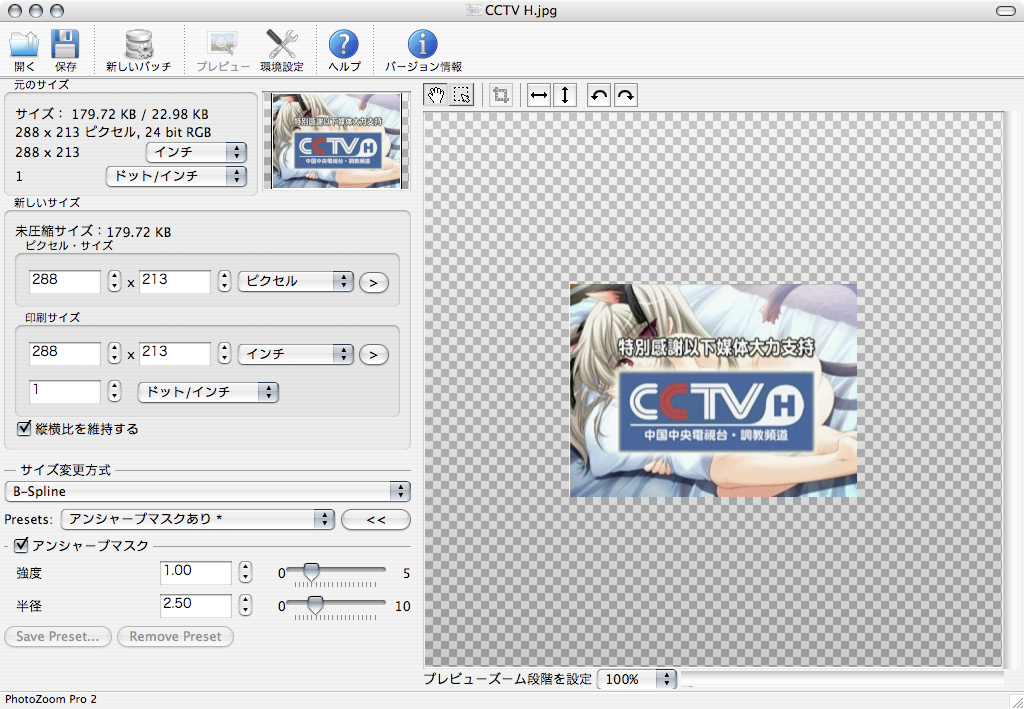The width and height of the screenshot is (1024, 709).
Task: Adjust the 半径 radius slider
Action: (x=315, y=605)
